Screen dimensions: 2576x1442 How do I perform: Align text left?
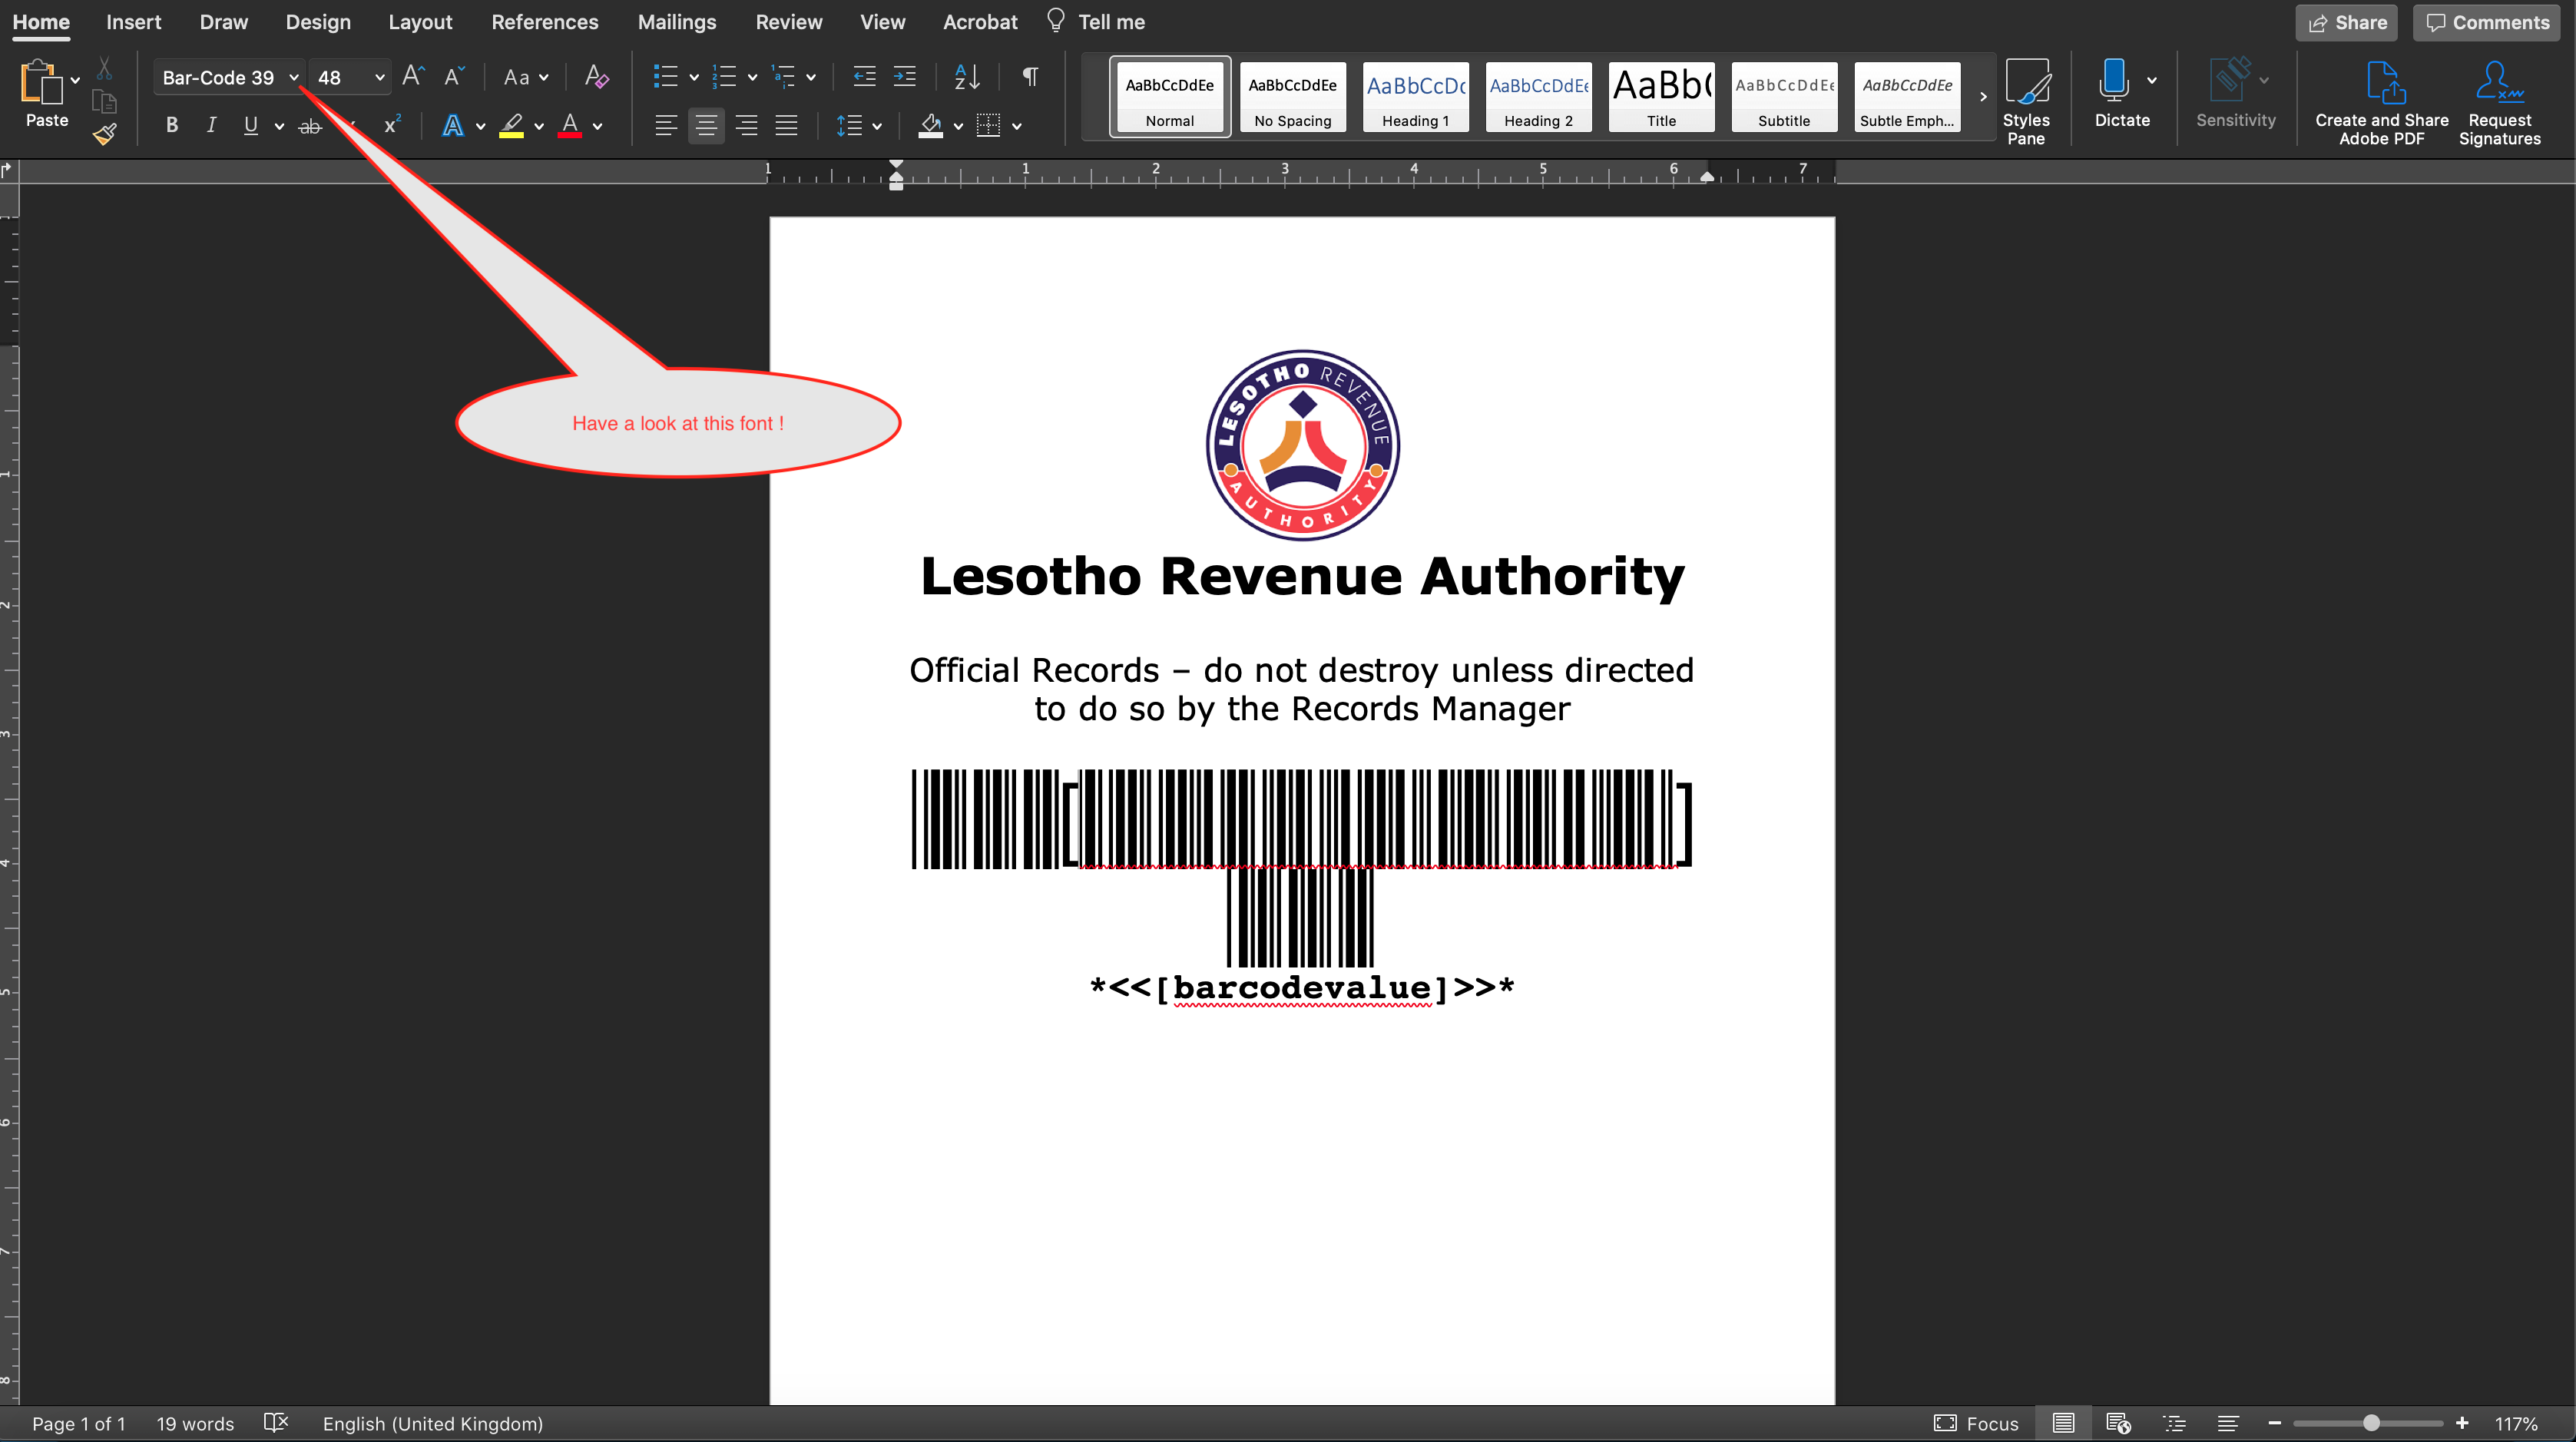[666, 125]
